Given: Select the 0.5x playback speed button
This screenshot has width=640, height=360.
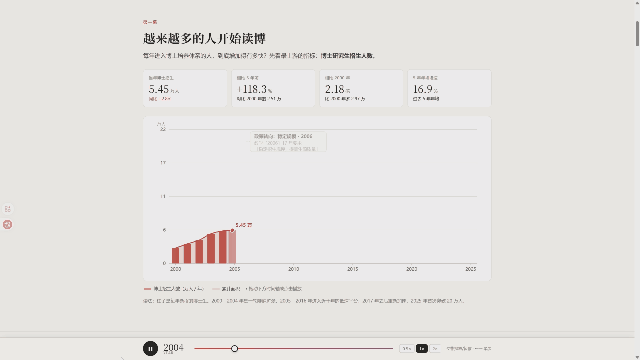Looking at the screenshot, I should click(x=407, y=349).
